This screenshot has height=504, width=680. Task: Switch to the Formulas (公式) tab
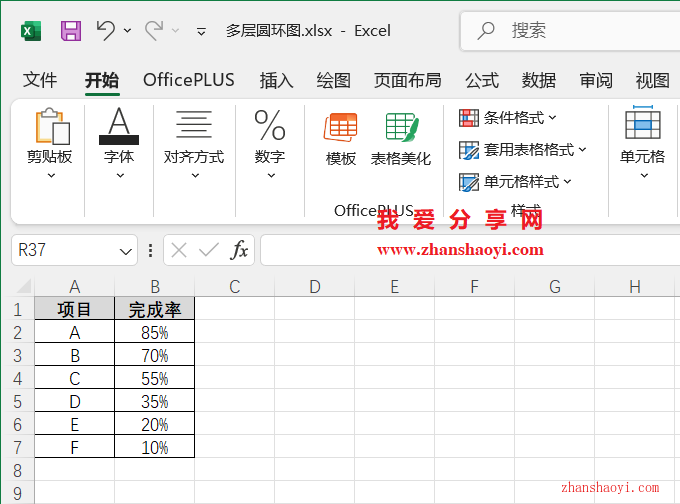tap(481, 80)
